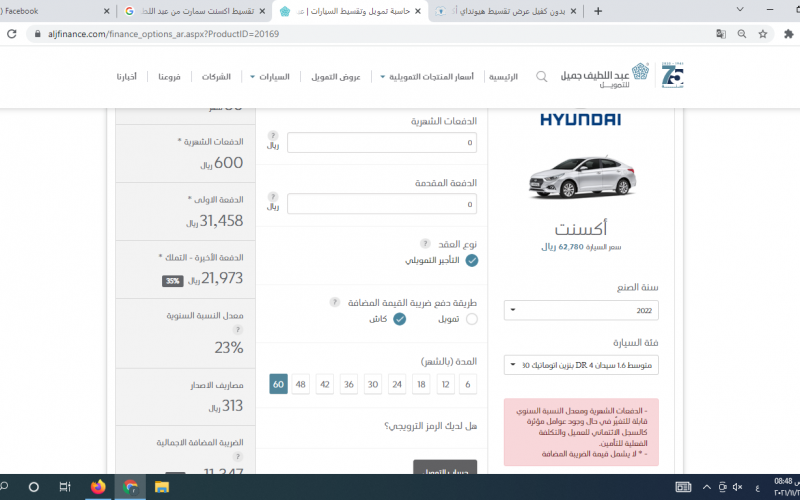The height and width of the screenshot is (500, 800).
Task: Show hidden system tray icons chevron
Action: pyautogui.click(x=707, y=487)
